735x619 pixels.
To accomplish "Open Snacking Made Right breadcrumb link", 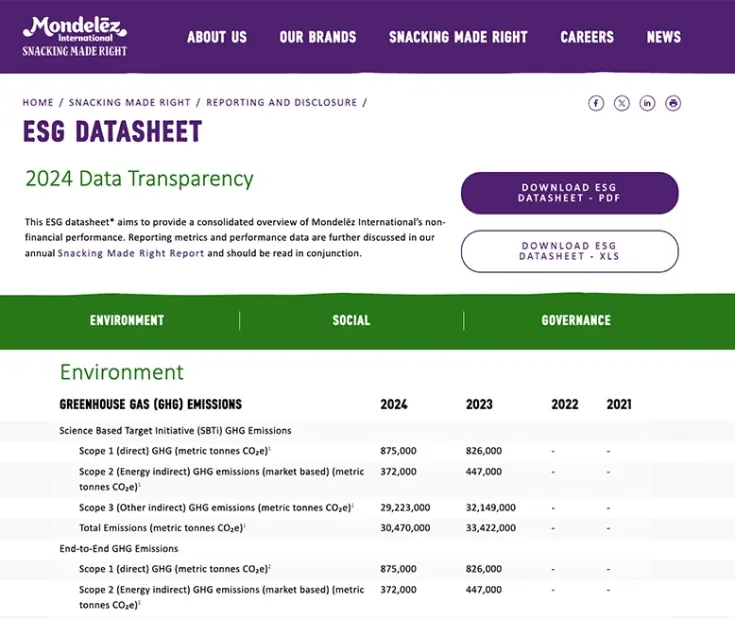I will click(130, 103).
